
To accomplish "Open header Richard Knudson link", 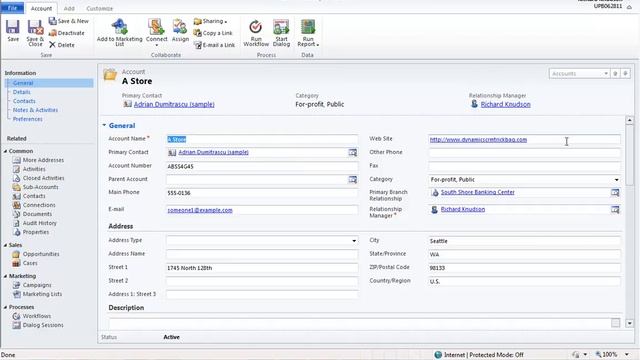I will 505,104.
